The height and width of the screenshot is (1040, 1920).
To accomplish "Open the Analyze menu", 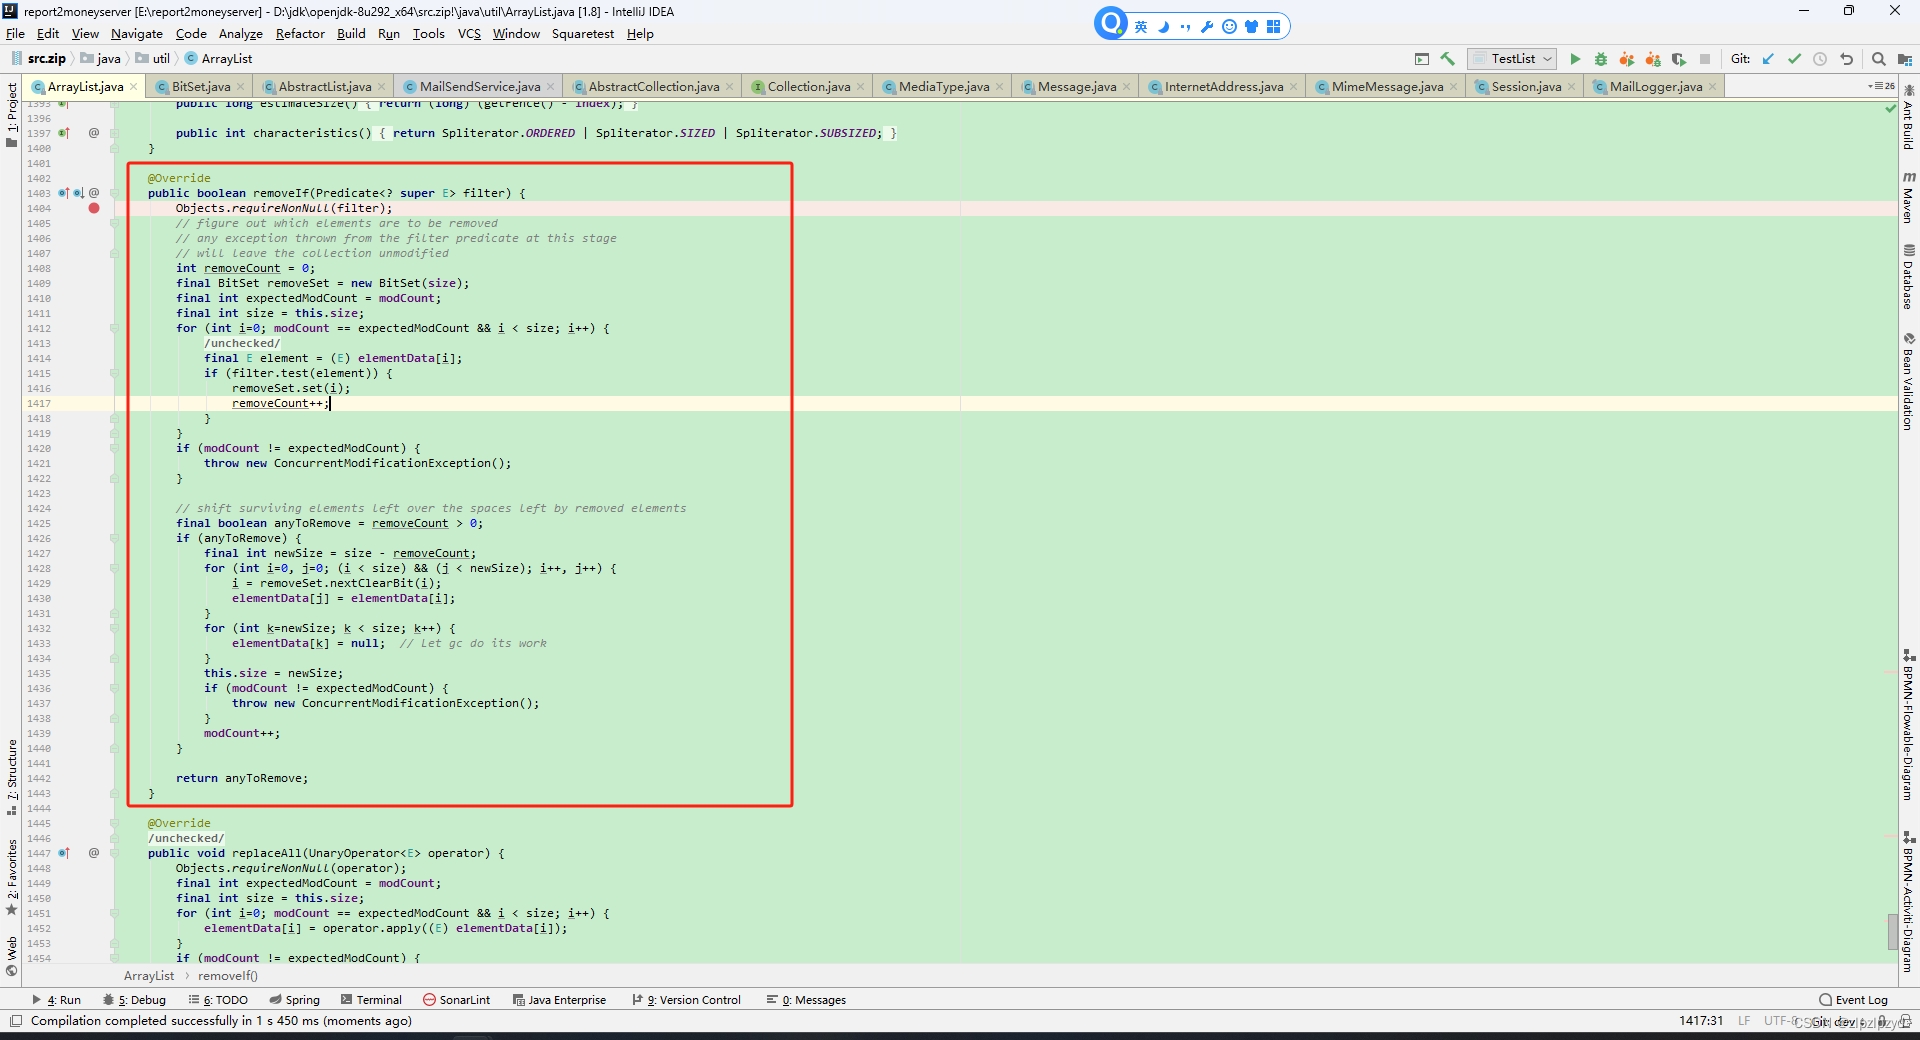I will [240, 34].
